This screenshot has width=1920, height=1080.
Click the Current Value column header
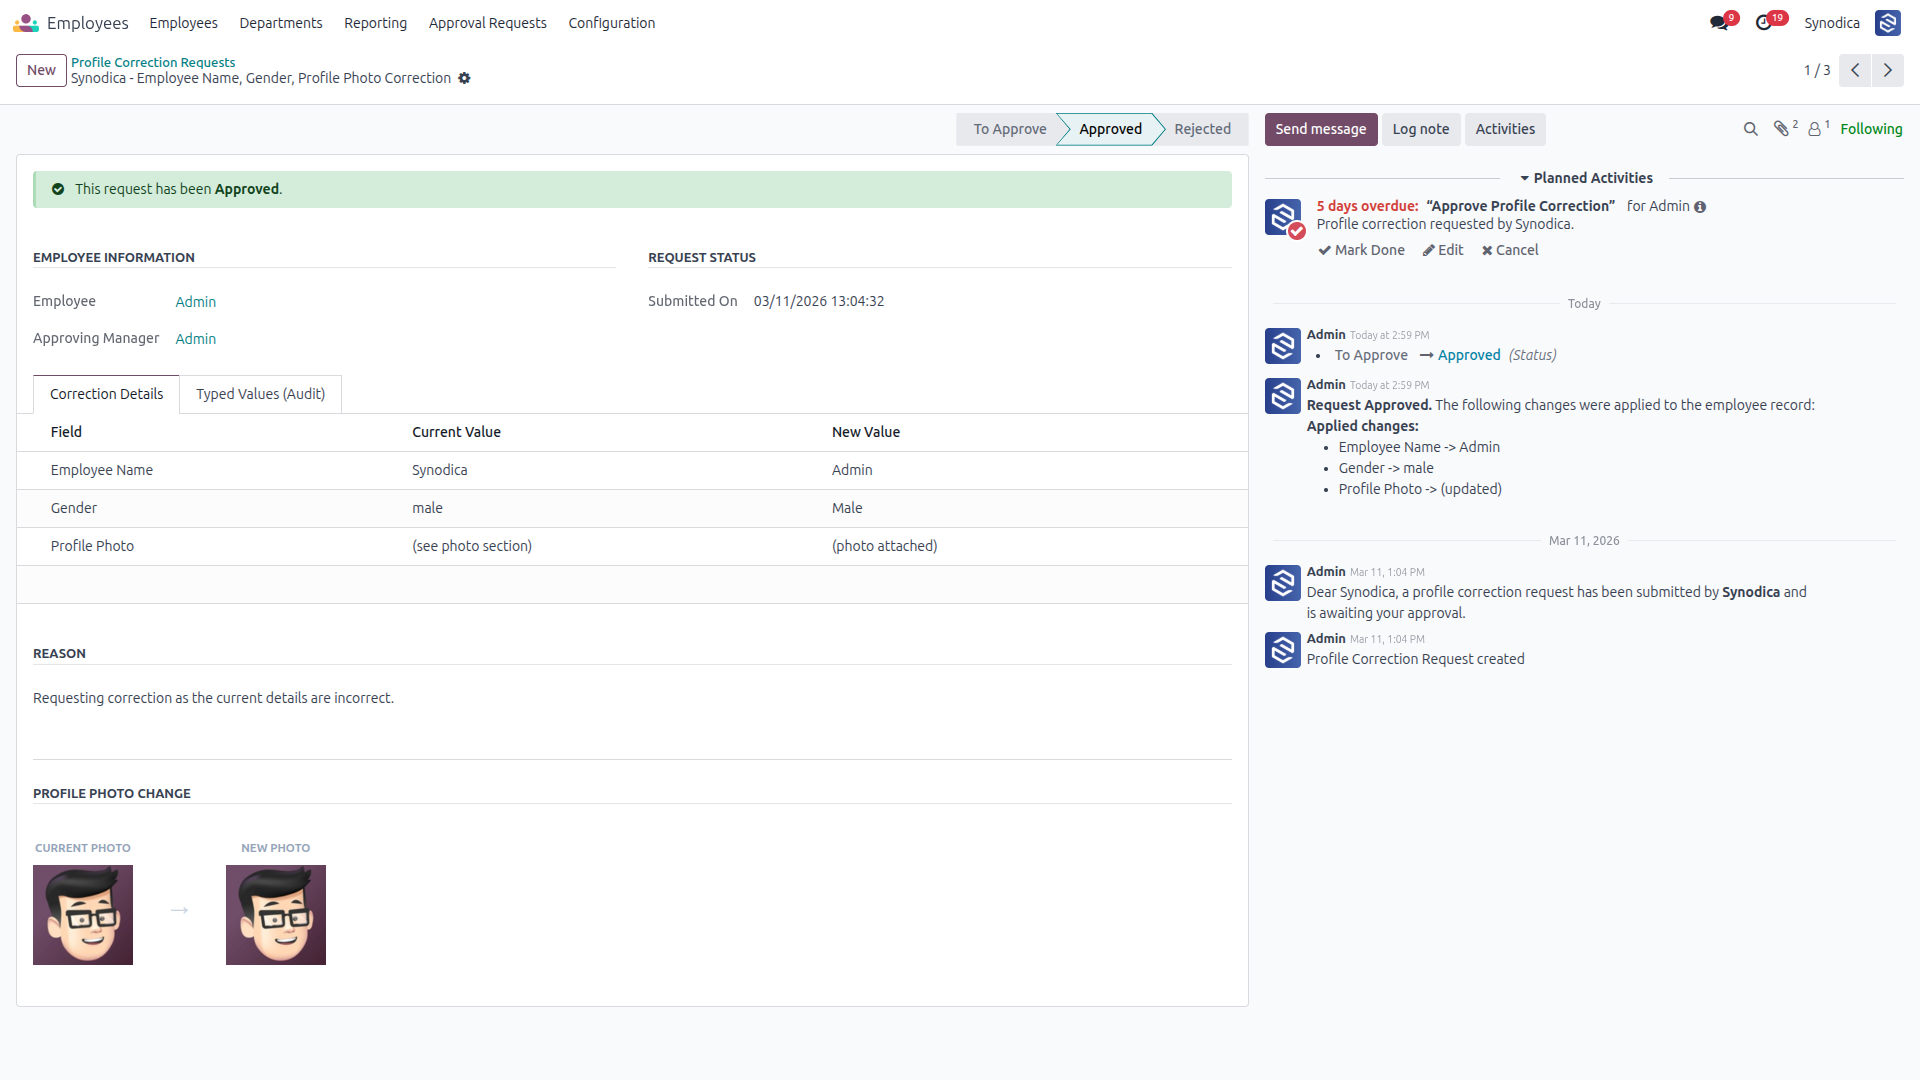point(456,432)
